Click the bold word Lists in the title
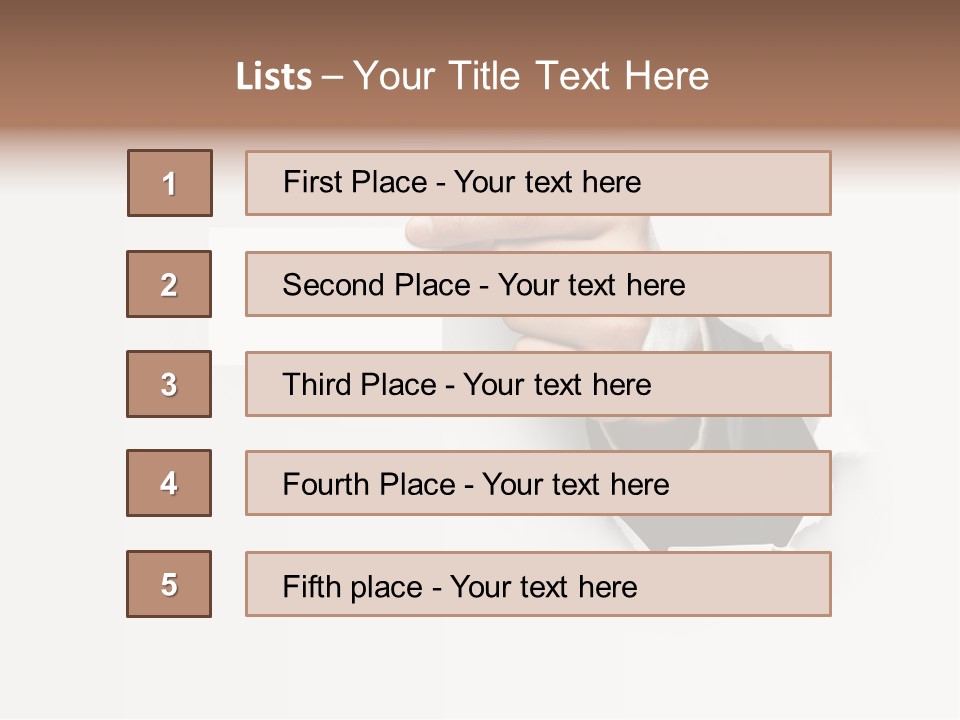The width and height of the screenshot is (960, 720). click(x=274, y=77)
